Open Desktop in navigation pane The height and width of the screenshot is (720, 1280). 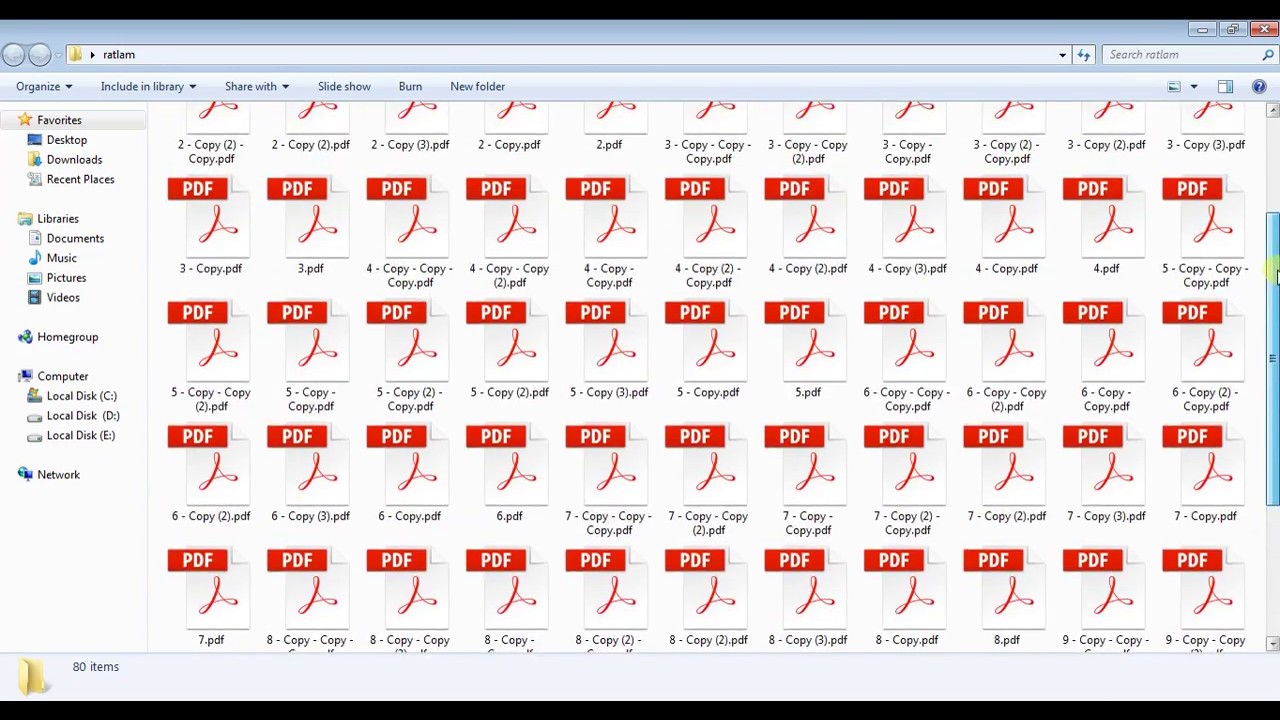pos(66,140)
